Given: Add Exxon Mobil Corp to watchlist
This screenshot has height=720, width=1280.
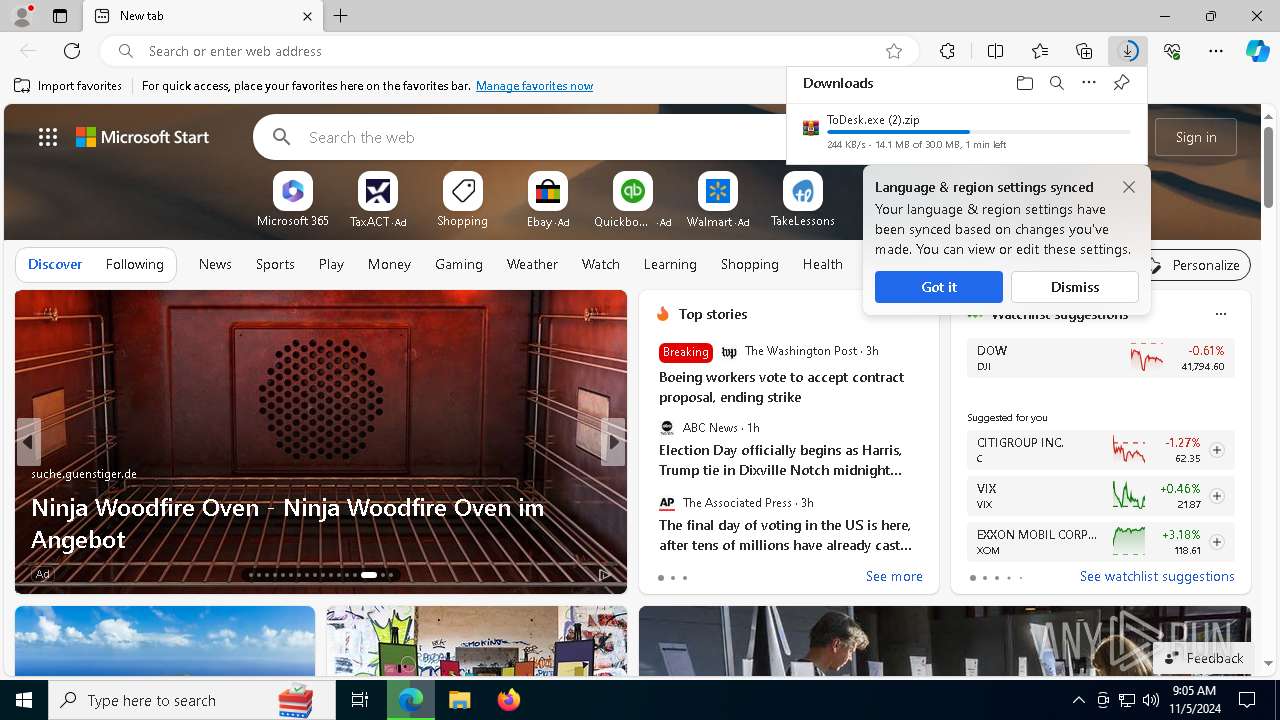Looking at the screenshot, I should click(x=1217, y=542).
